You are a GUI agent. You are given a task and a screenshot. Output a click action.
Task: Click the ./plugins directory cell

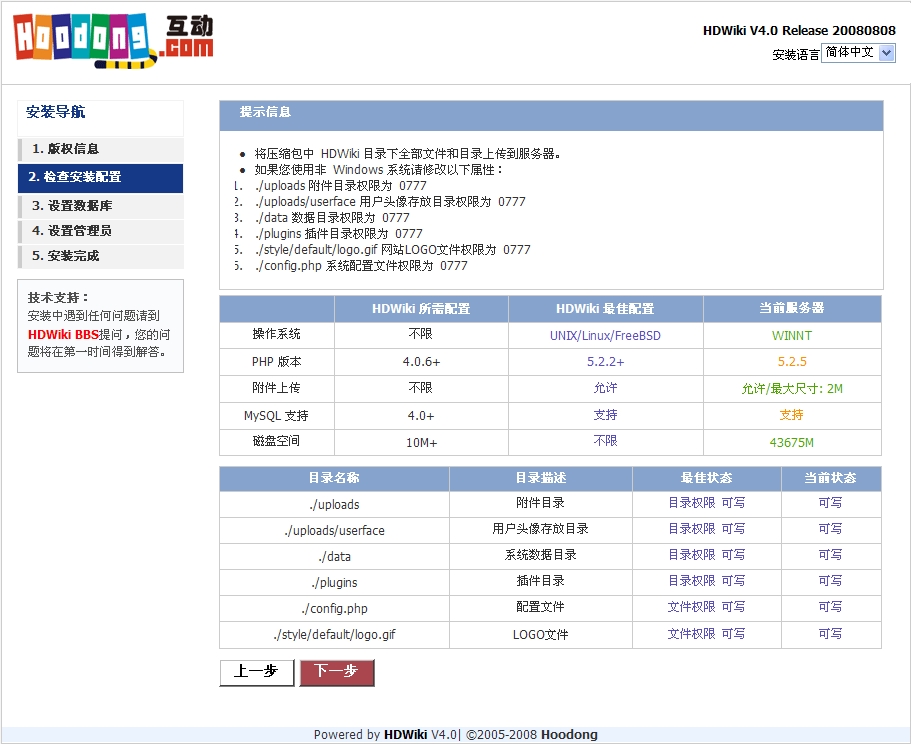334,583
